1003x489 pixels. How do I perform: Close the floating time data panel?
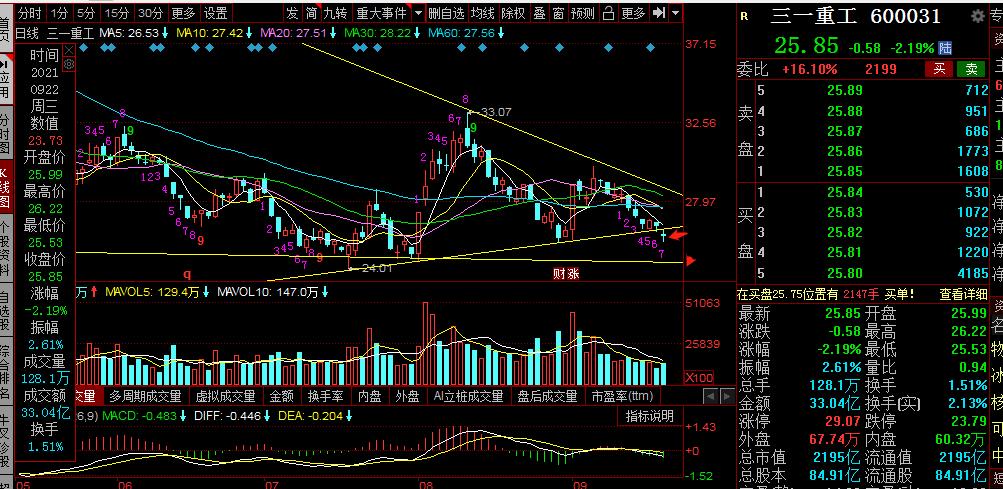pos(69,50)
